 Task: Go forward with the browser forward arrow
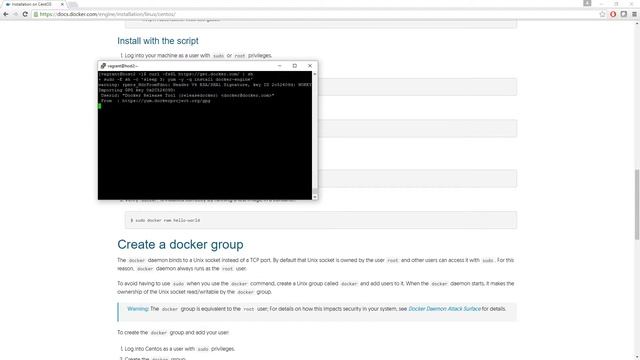pyautogui.click(x=16, y=14)
